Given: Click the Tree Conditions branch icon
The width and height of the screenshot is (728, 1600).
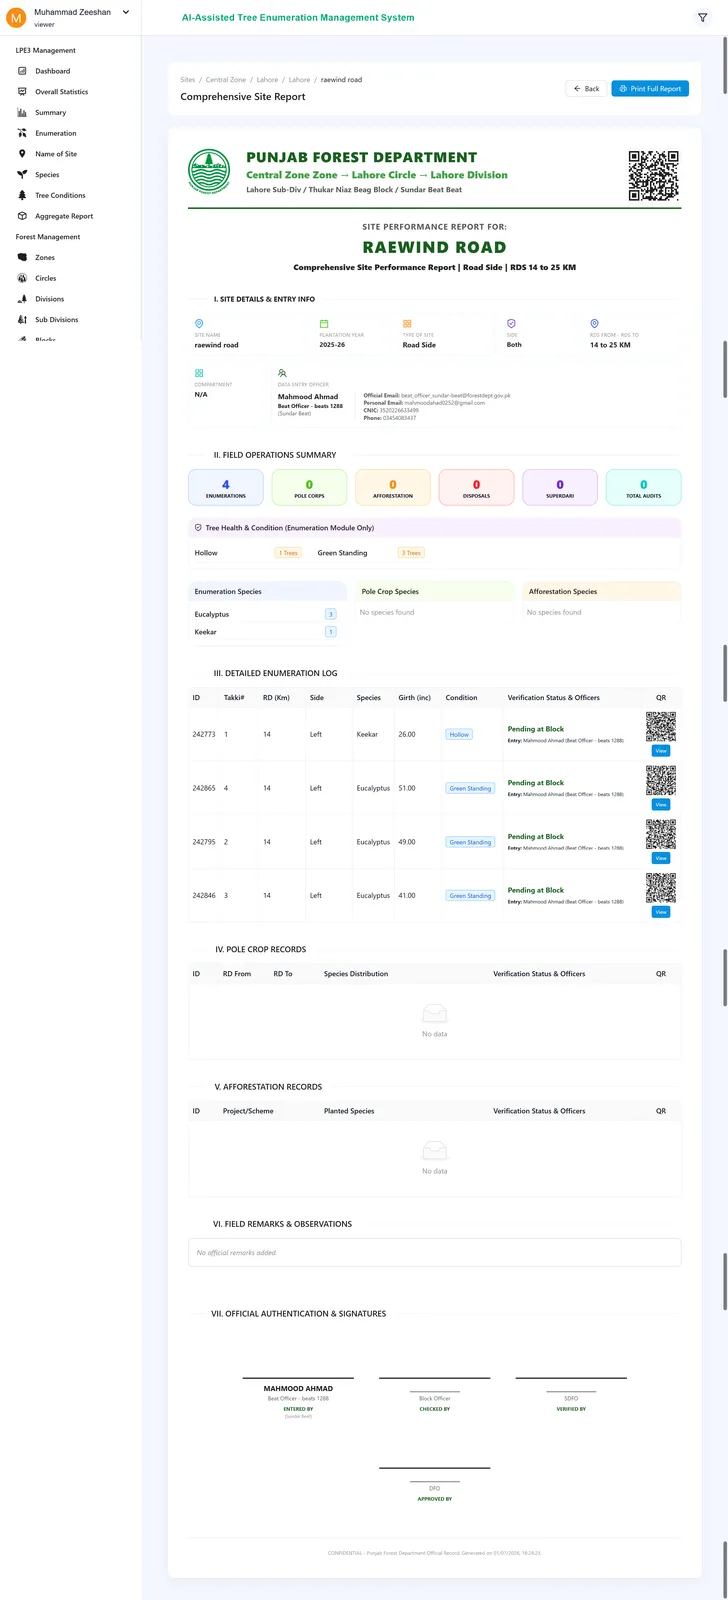Looking at the screenshot, I should tap(22, 195).
